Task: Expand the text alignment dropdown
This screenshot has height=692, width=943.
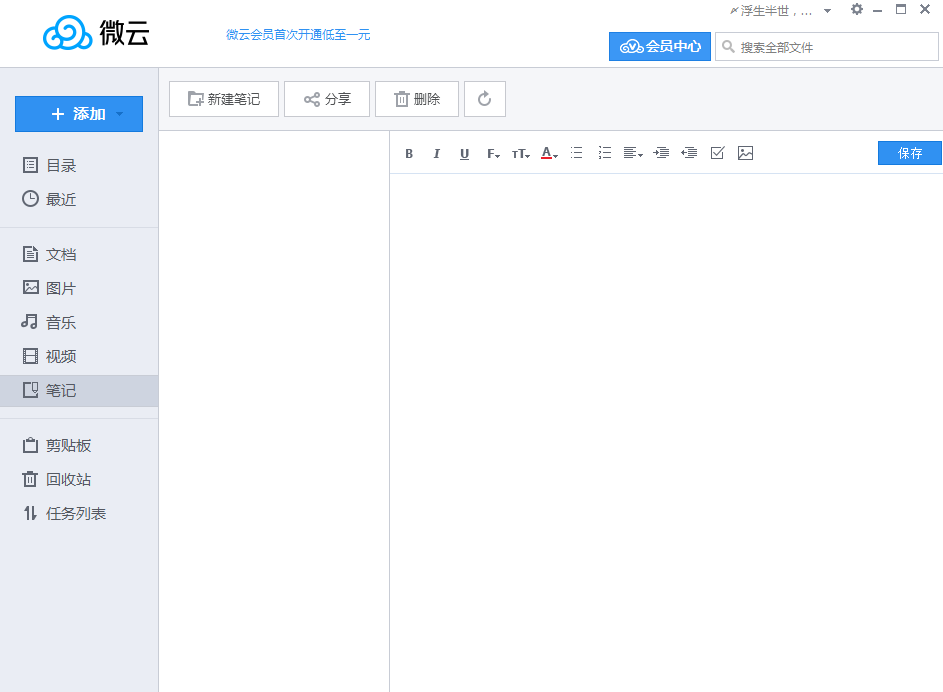Action: [632, 152]
